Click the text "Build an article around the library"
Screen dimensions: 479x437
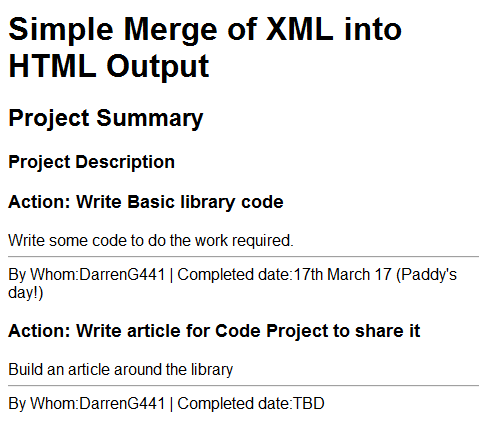pos(121,370)
